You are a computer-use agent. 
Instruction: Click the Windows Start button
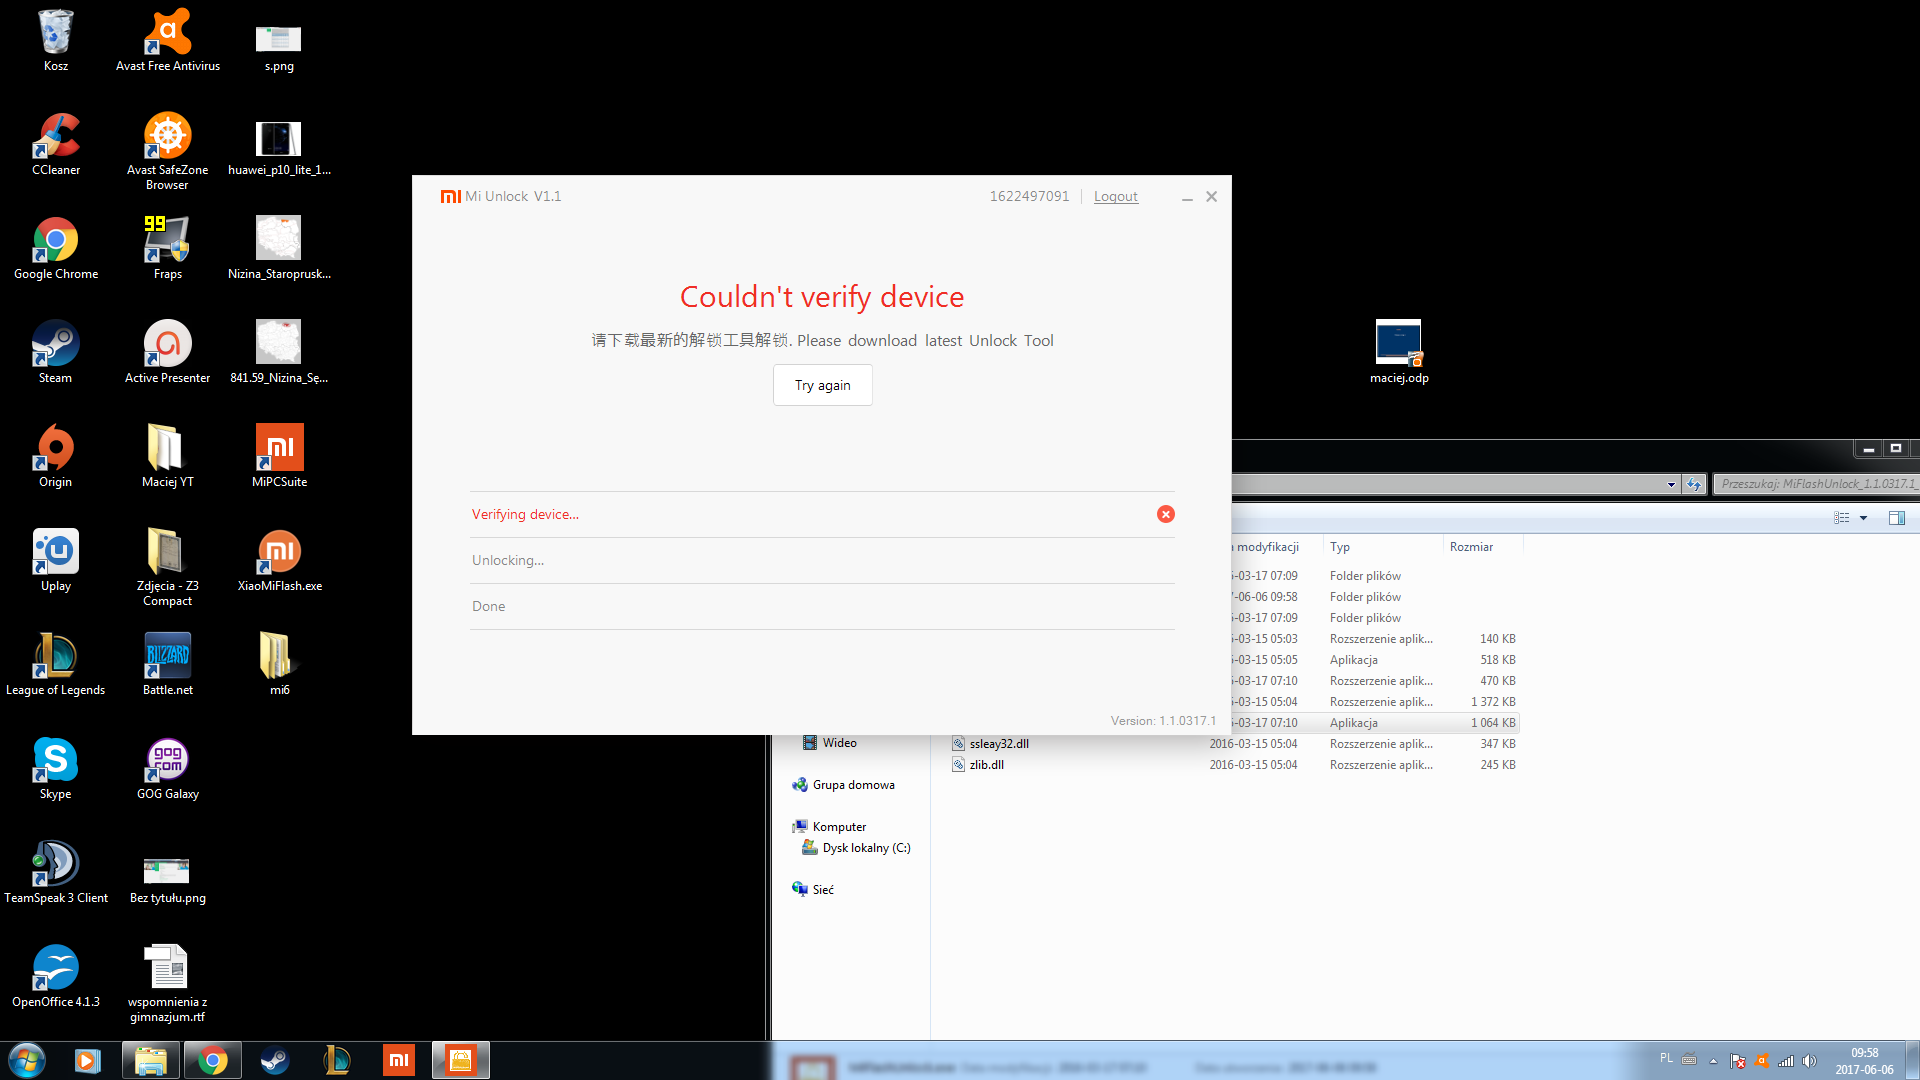(x=27, y=1060)
